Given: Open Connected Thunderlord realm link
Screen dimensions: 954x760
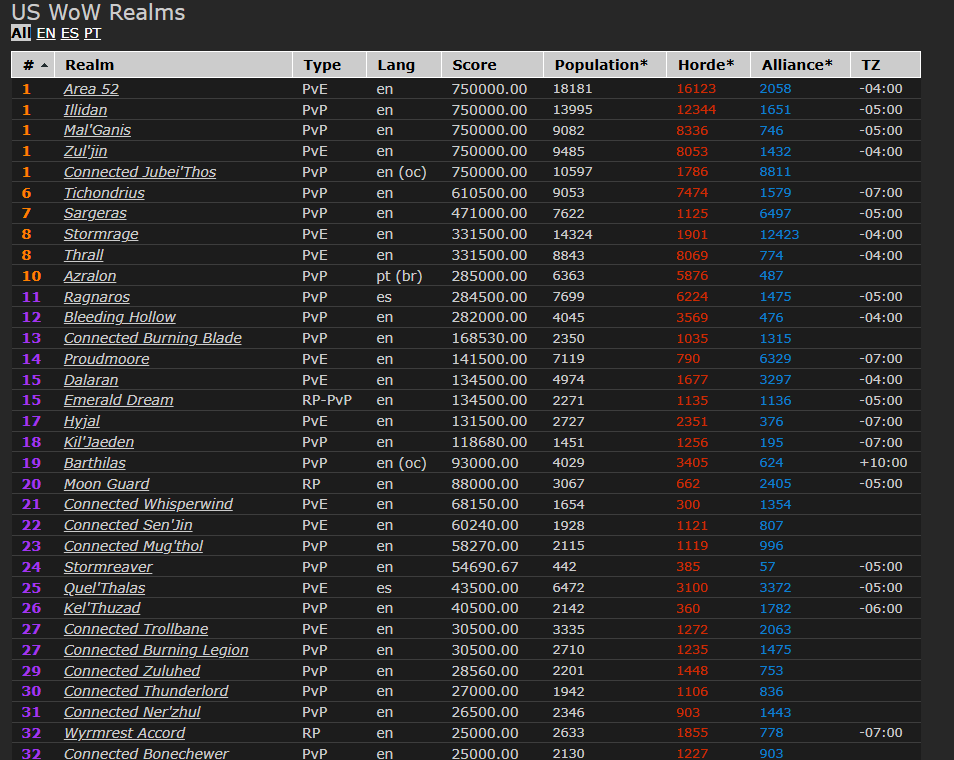Looking at the screenshot, I should tap(146, 691).
